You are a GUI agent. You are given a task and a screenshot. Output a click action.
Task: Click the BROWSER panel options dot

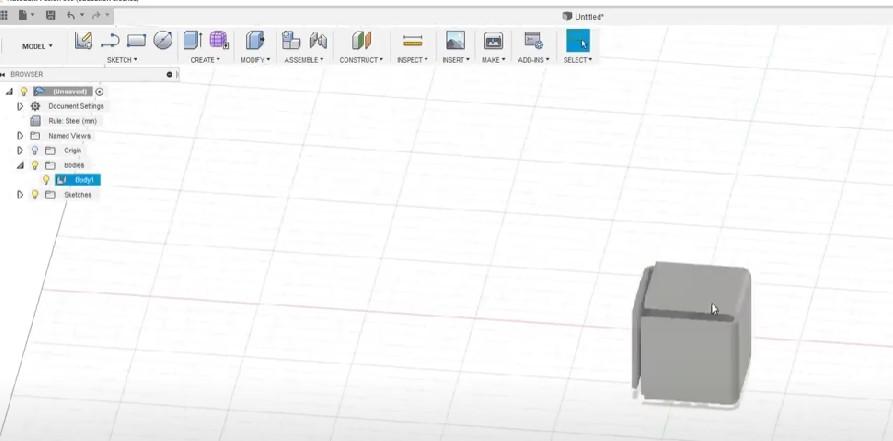(x=169, y=74)
